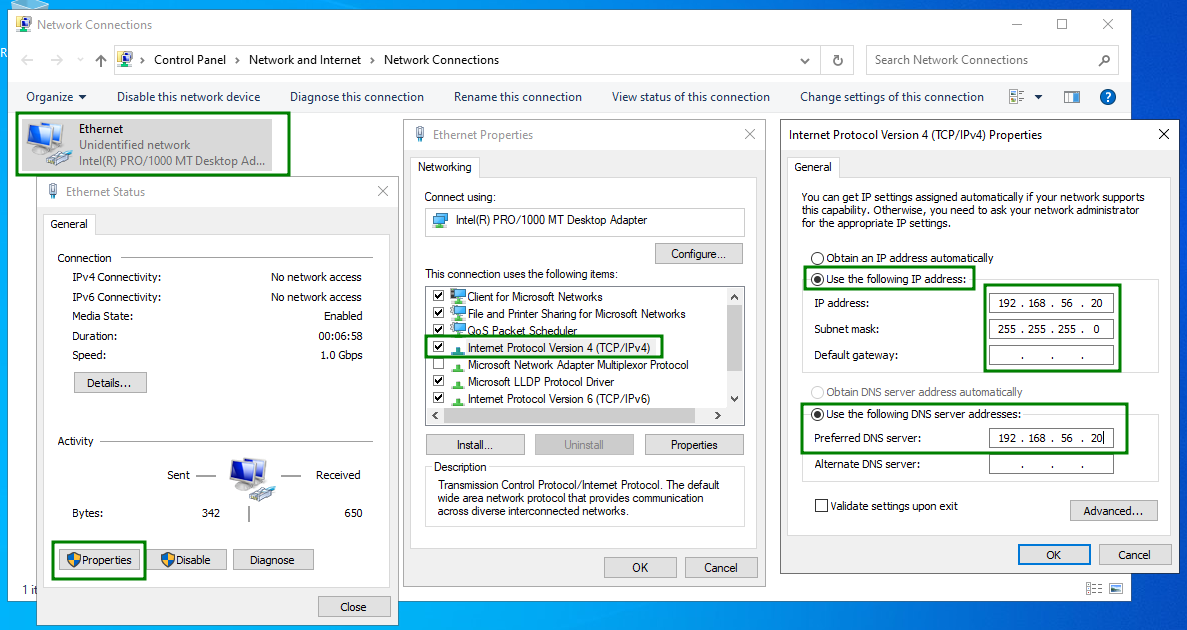Click the Change your view icon
The image size is (1187, 630).
(x=1017, y=97)
